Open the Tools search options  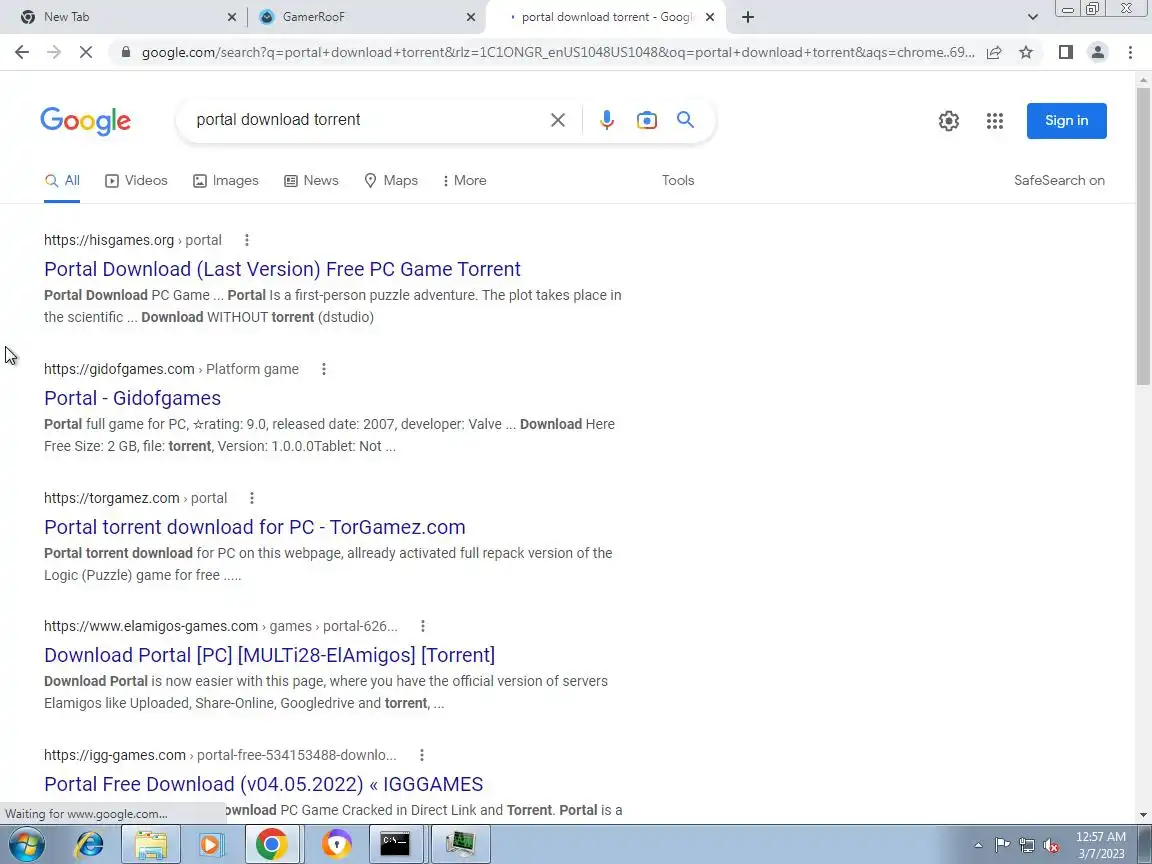tap(677, 181)
